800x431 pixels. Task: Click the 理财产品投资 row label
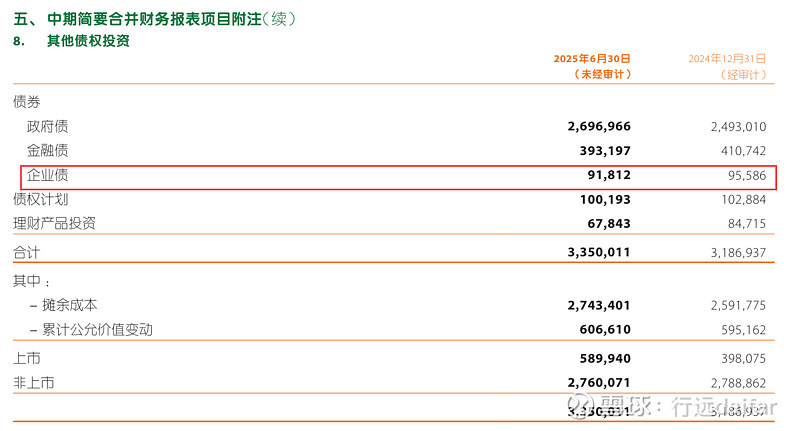click(x=55, y=223)
